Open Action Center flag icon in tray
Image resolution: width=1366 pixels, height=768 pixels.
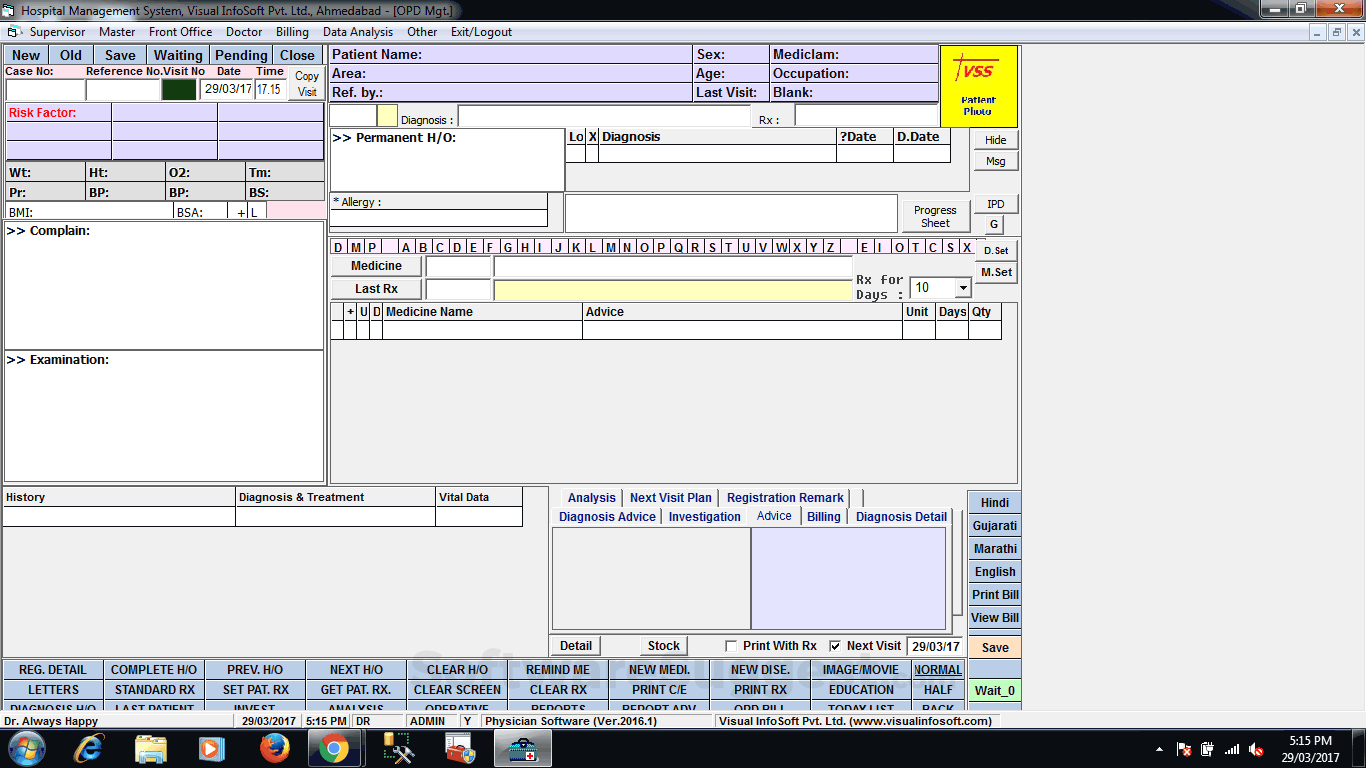[1184, 749]
